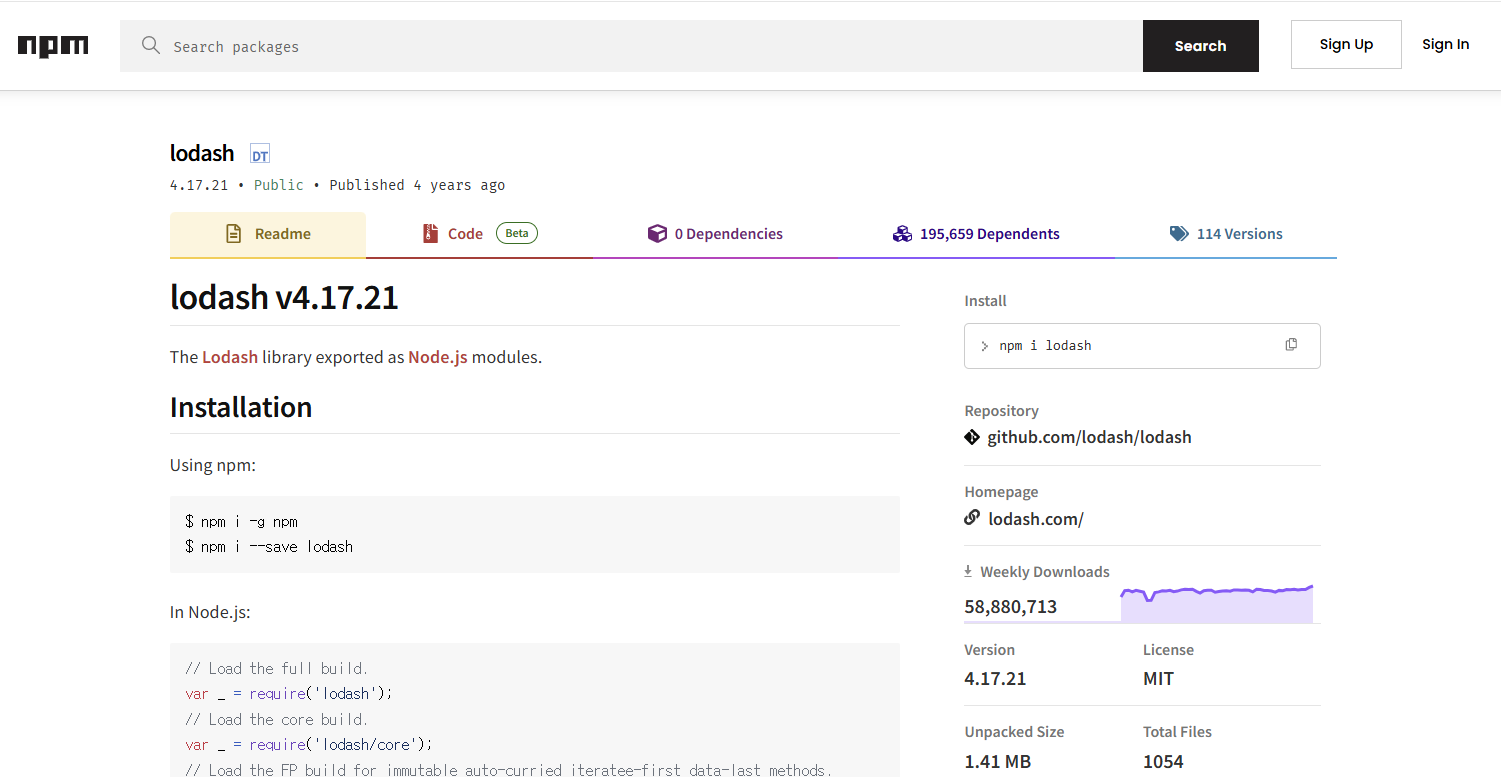Open the Readme tab
Image resolution: width=1501 pixels, height=777 pixels.
(268, 234)
